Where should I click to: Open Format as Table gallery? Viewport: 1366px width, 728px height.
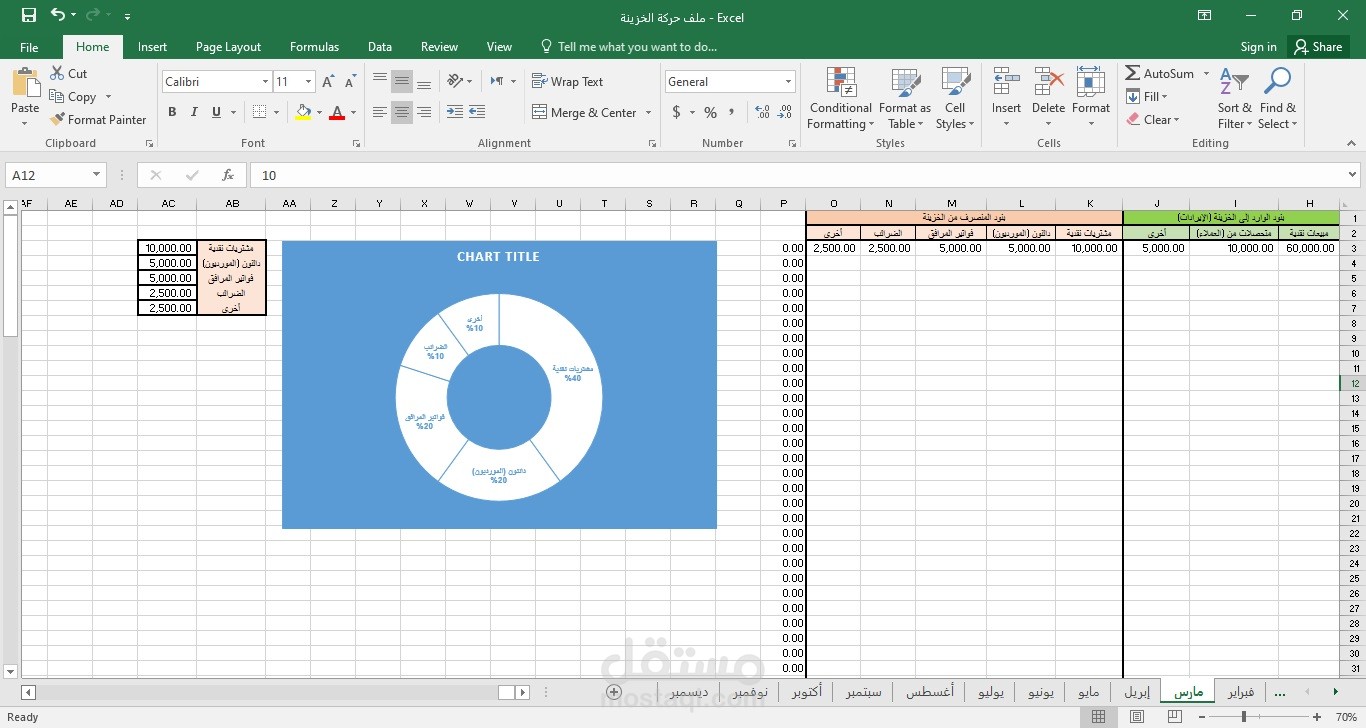click(905, 98)
